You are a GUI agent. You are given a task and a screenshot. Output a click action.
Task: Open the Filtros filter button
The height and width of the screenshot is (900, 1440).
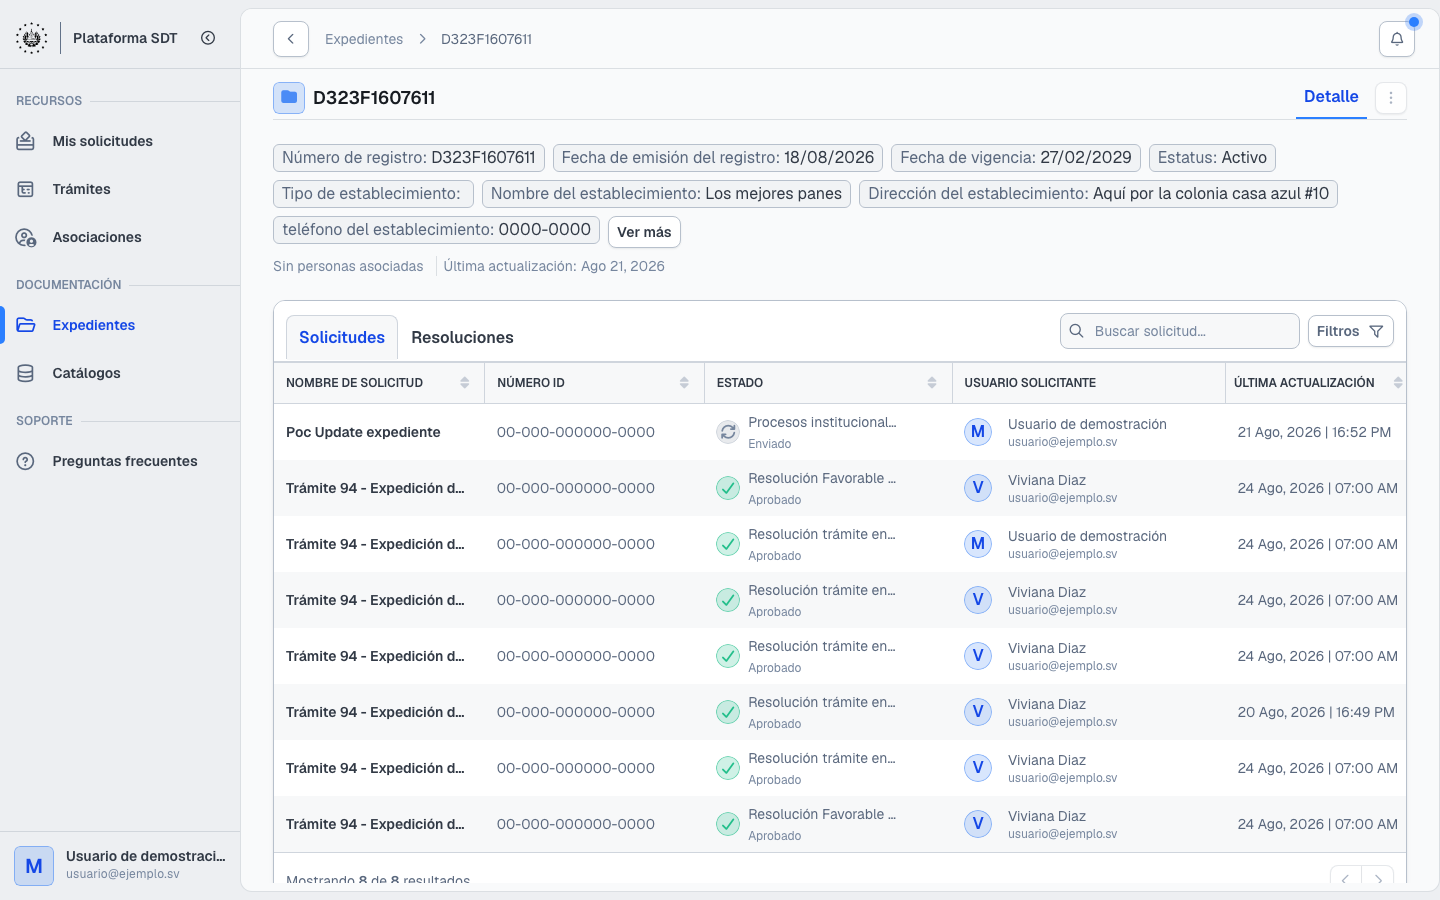(1350, 331)
